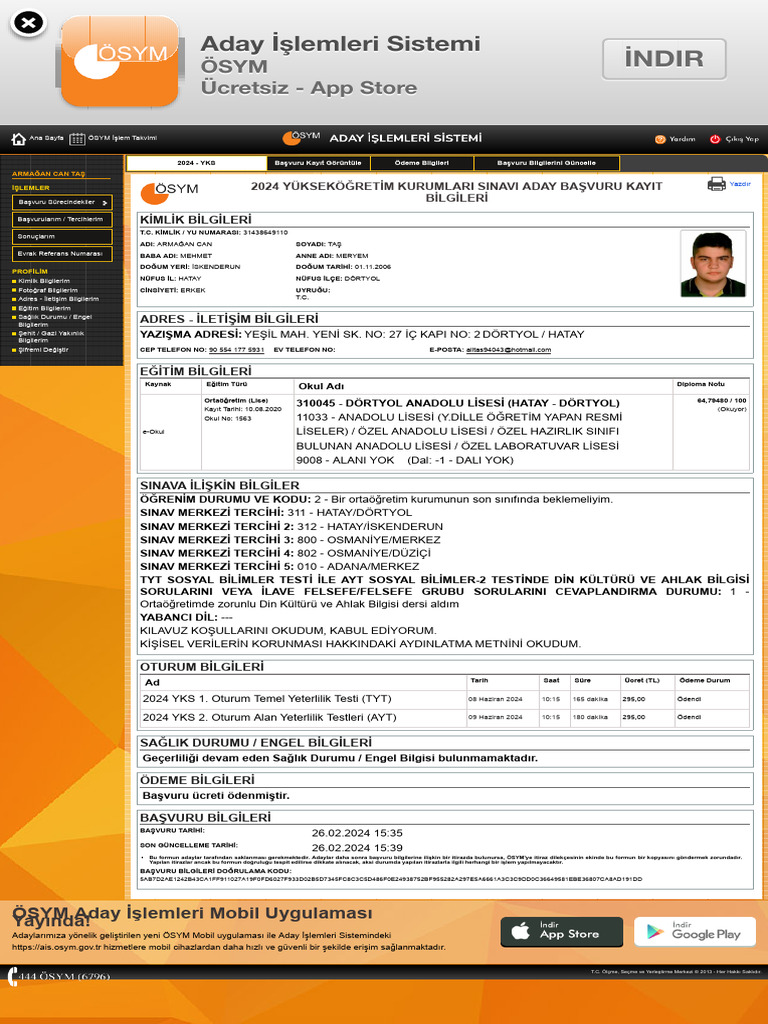The image size is (768, 1024).
Task: Close the app banner with X icon
Action: pyautogui.click(x=30, y=23)
